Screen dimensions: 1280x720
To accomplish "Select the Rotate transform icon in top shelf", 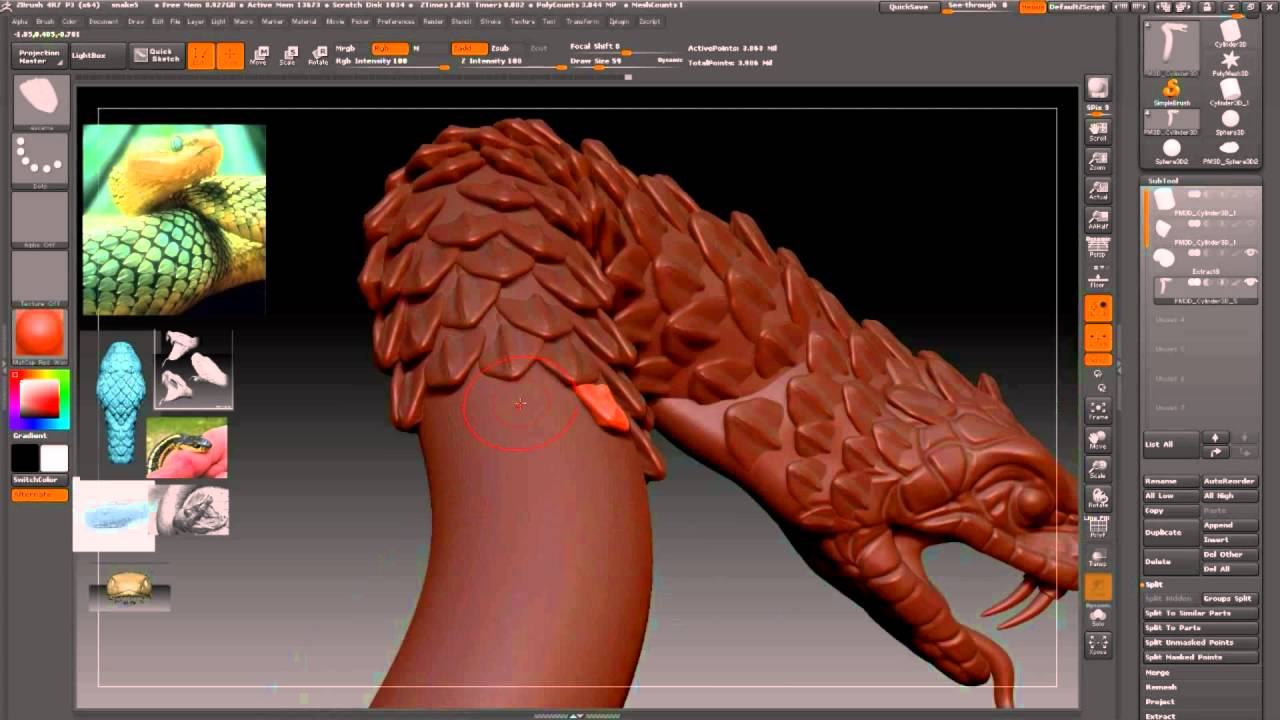I will pos(318,56).
